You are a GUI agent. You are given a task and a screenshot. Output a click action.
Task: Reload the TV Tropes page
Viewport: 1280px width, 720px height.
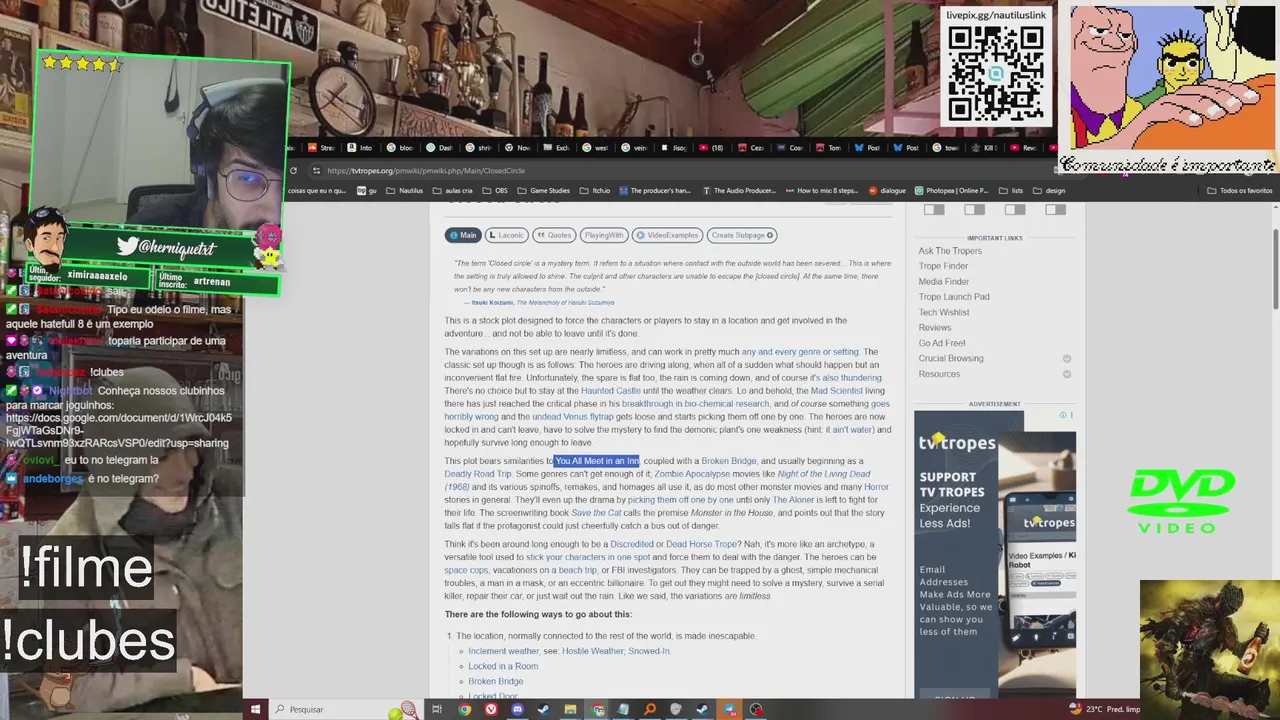point(293,170)
